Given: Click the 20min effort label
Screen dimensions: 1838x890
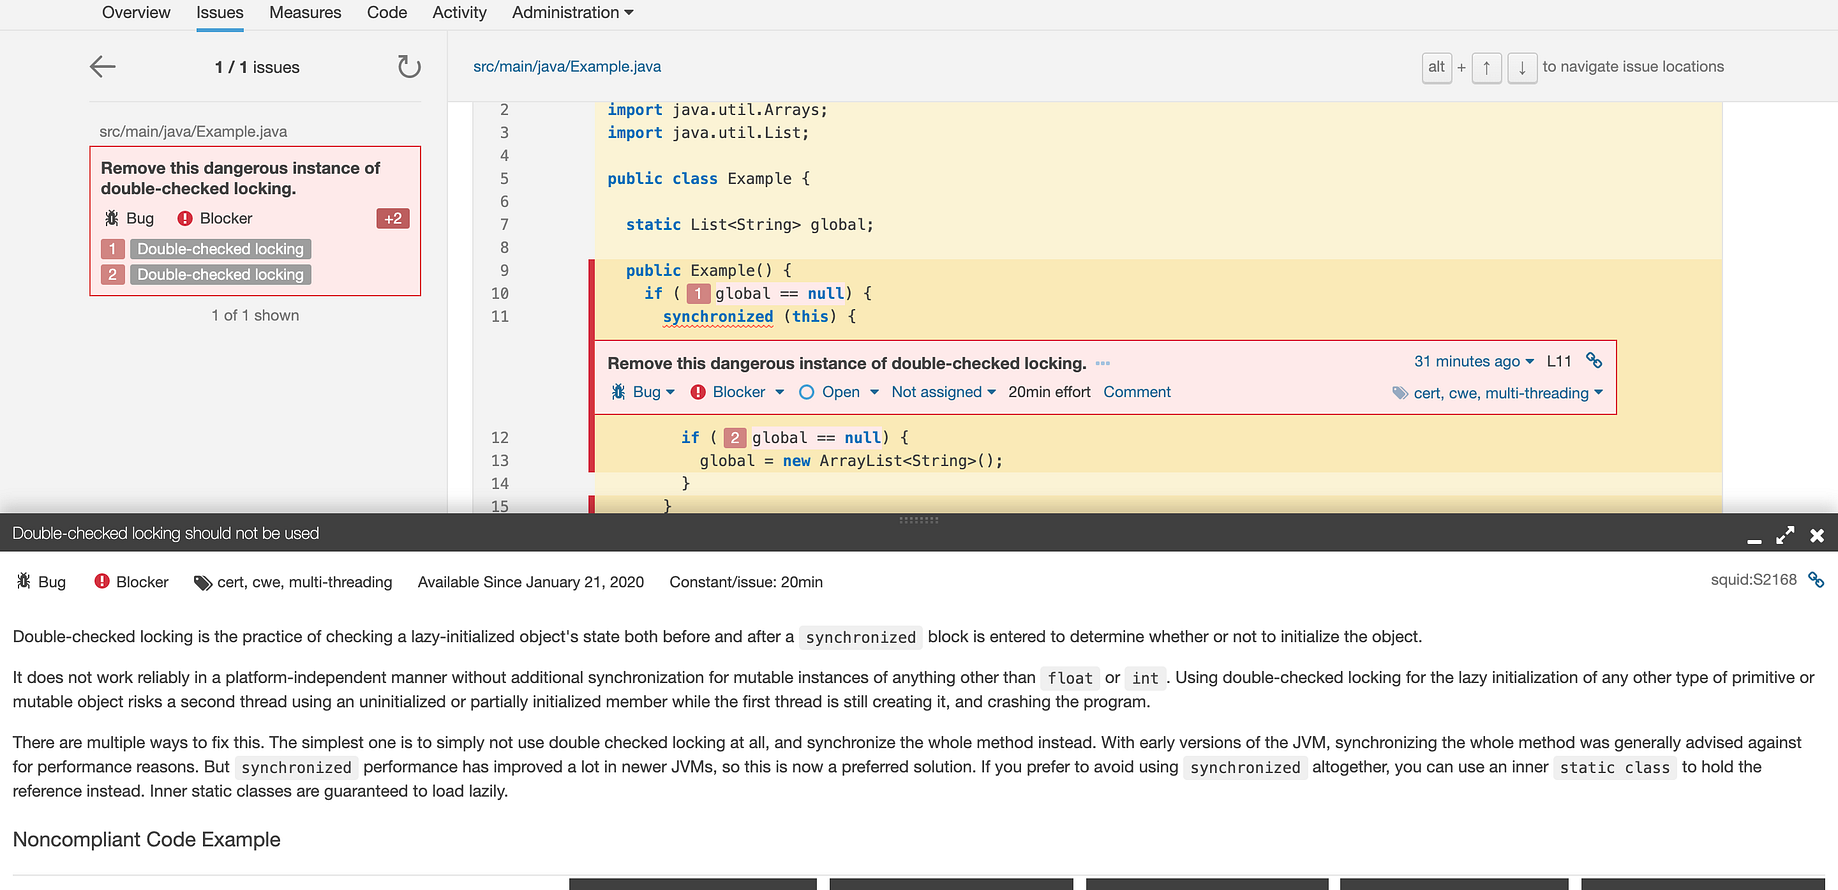Looking at the screenshot, I should 1049,392.
